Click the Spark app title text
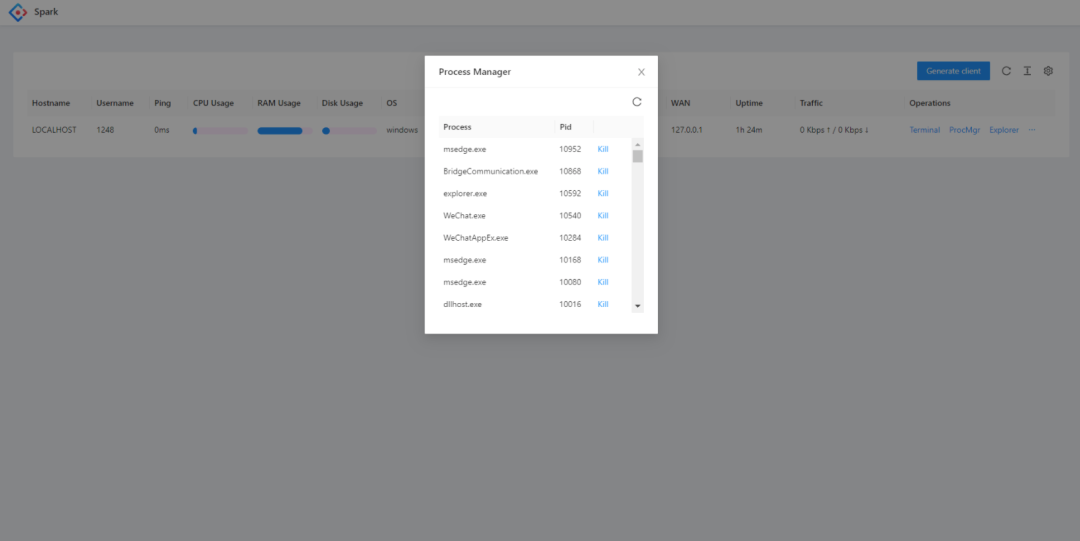 pyautogui.click(x=46, y=12)
